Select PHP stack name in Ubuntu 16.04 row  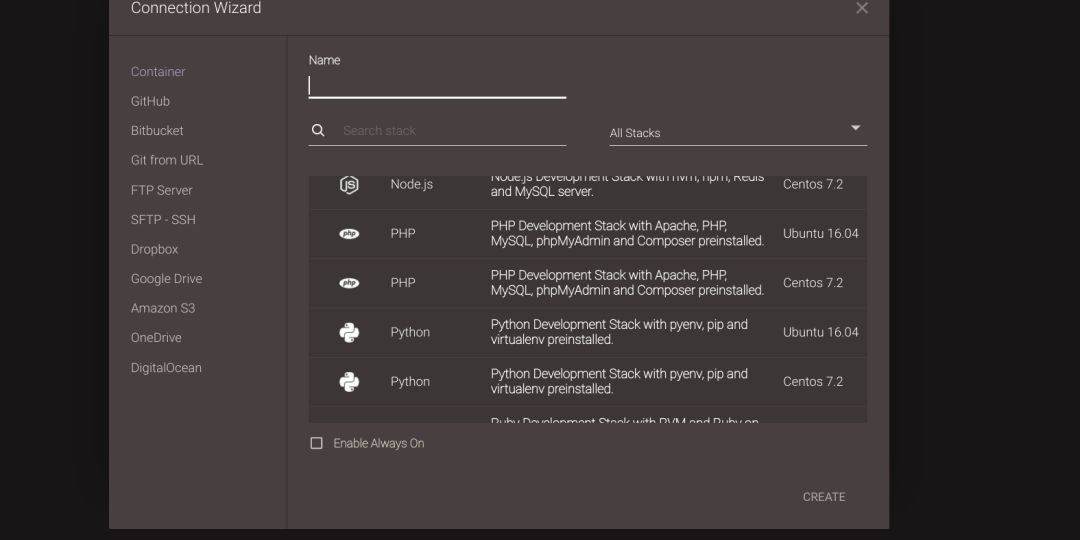[x=403, y=234]
